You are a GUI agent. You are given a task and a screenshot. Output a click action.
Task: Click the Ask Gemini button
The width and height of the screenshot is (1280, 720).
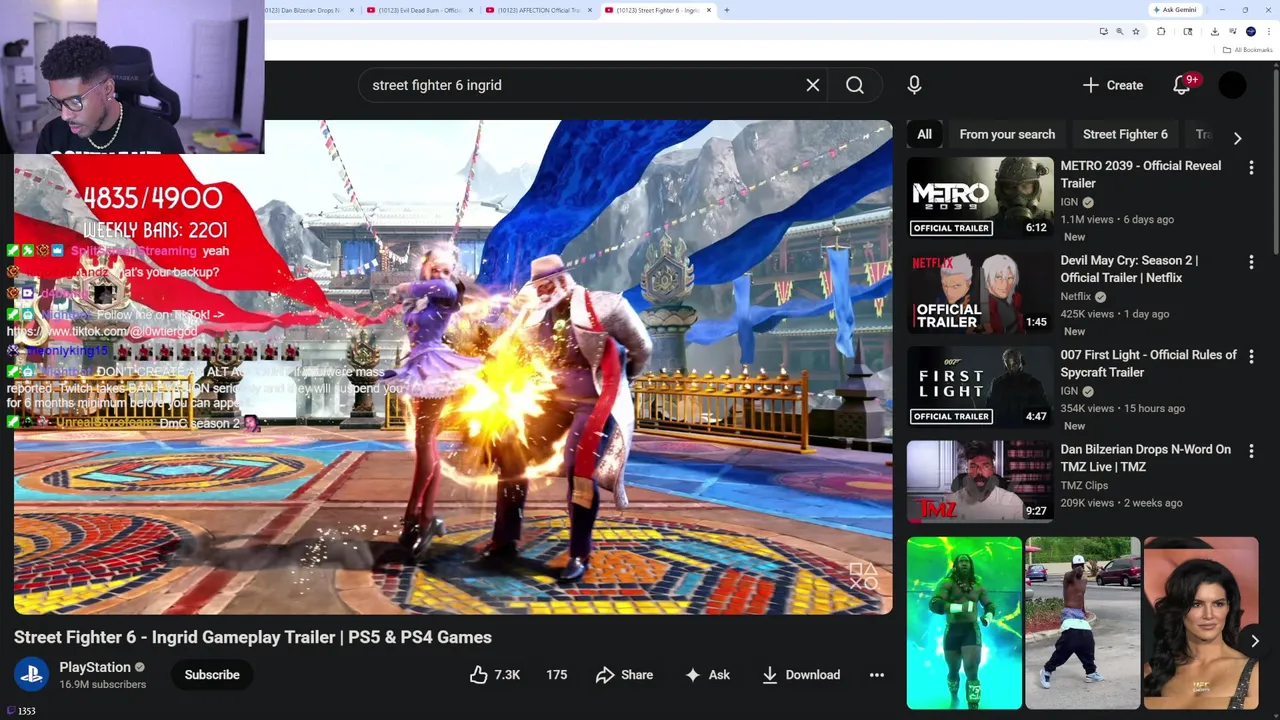click(1174, 10)
